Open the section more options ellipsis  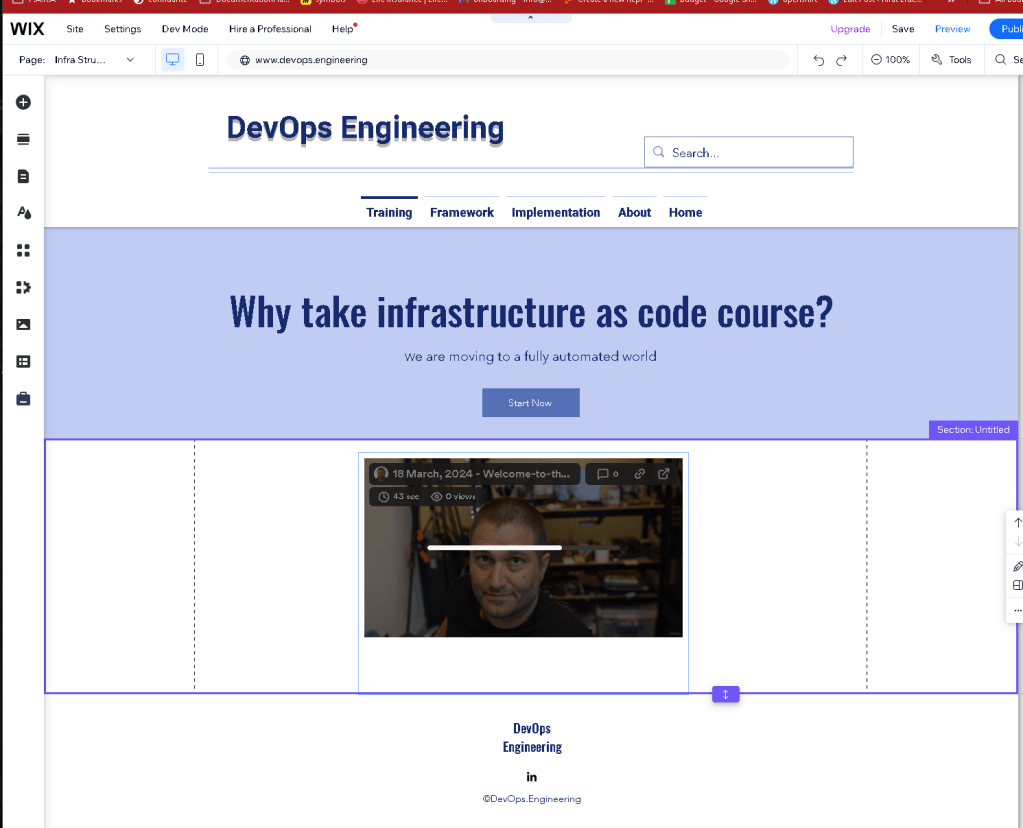[1017, 611]
